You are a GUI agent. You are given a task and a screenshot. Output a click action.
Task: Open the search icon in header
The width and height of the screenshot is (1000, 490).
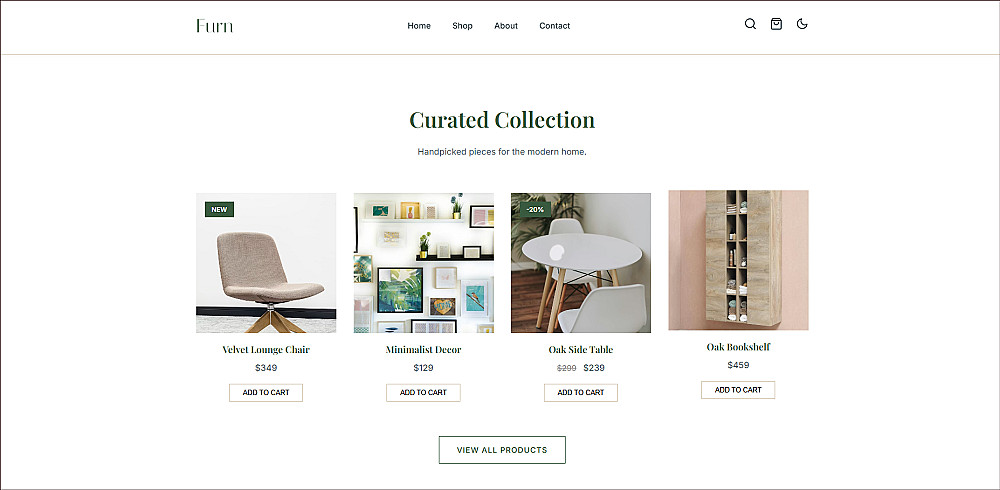pos(750,24)
